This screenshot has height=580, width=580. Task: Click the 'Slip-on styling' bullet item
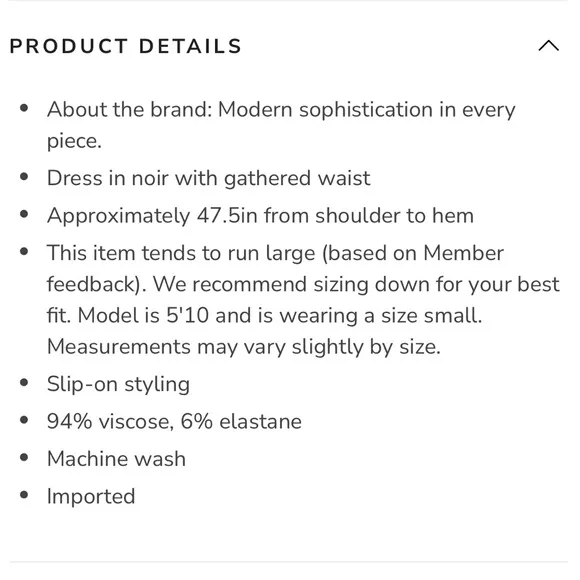[x=118, y=384]
